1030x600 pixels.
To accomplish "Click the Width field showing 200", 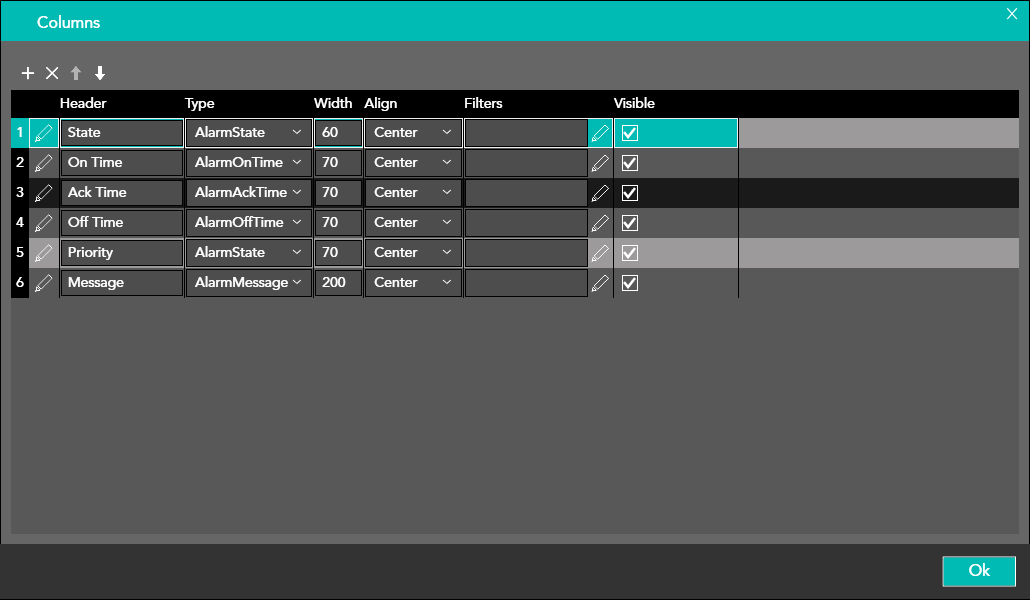I will pyautogui.click(x=337, y=283).
